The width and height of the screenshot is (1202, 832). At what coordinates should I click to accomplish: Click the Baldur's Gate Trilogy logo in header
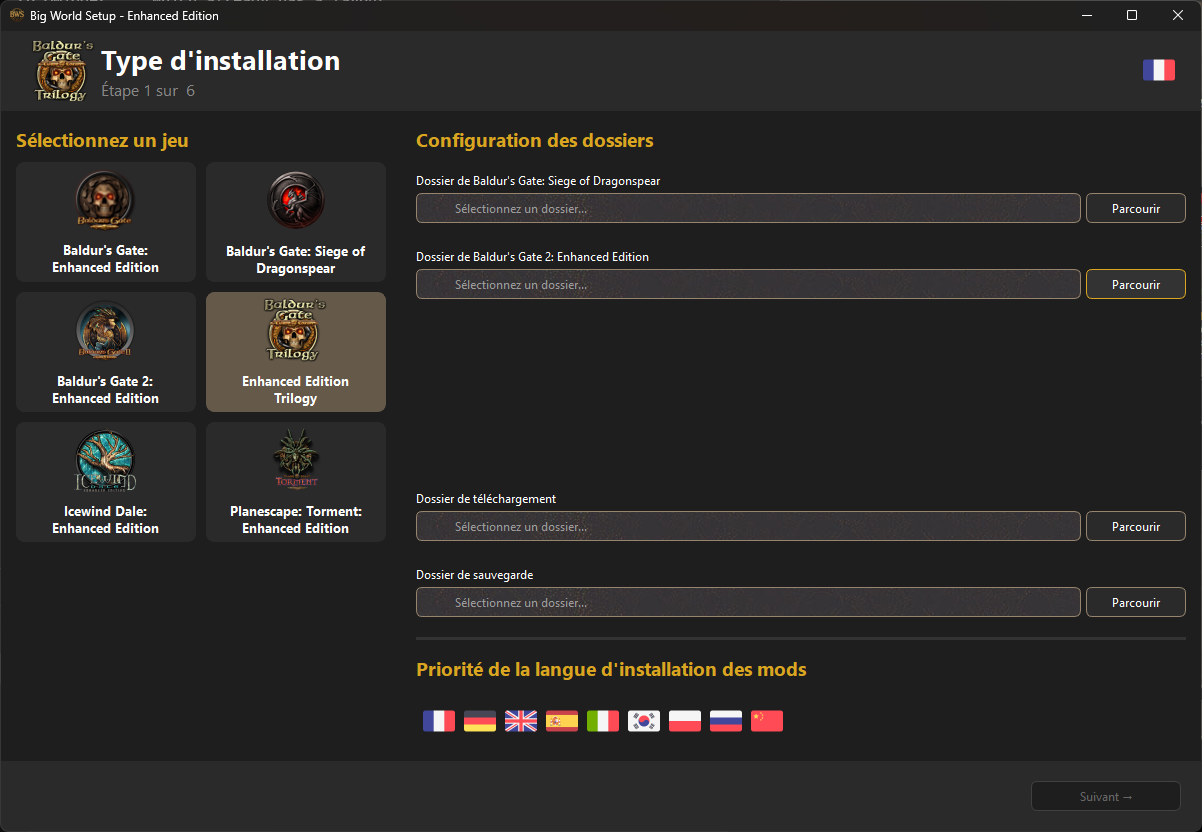pyautogui.click(x=61, y=70)
